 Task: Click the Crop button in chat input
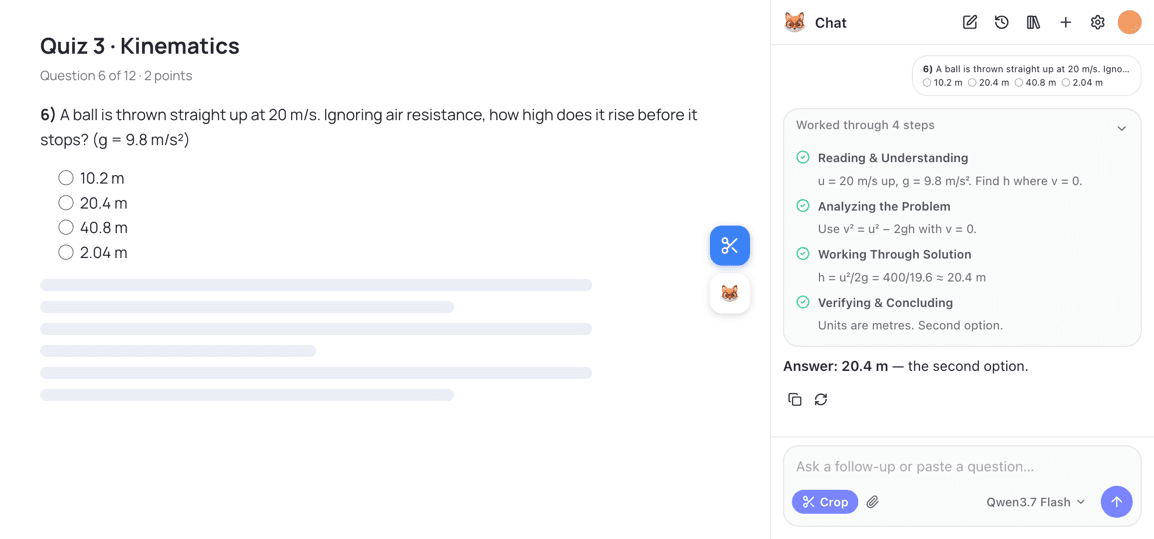(x=825, y=502)
